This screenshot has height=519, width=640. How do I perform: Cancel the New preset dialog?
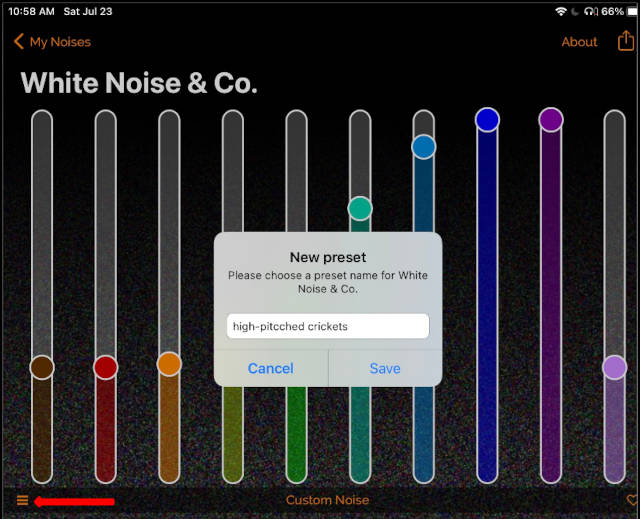[x=271, y=368]
